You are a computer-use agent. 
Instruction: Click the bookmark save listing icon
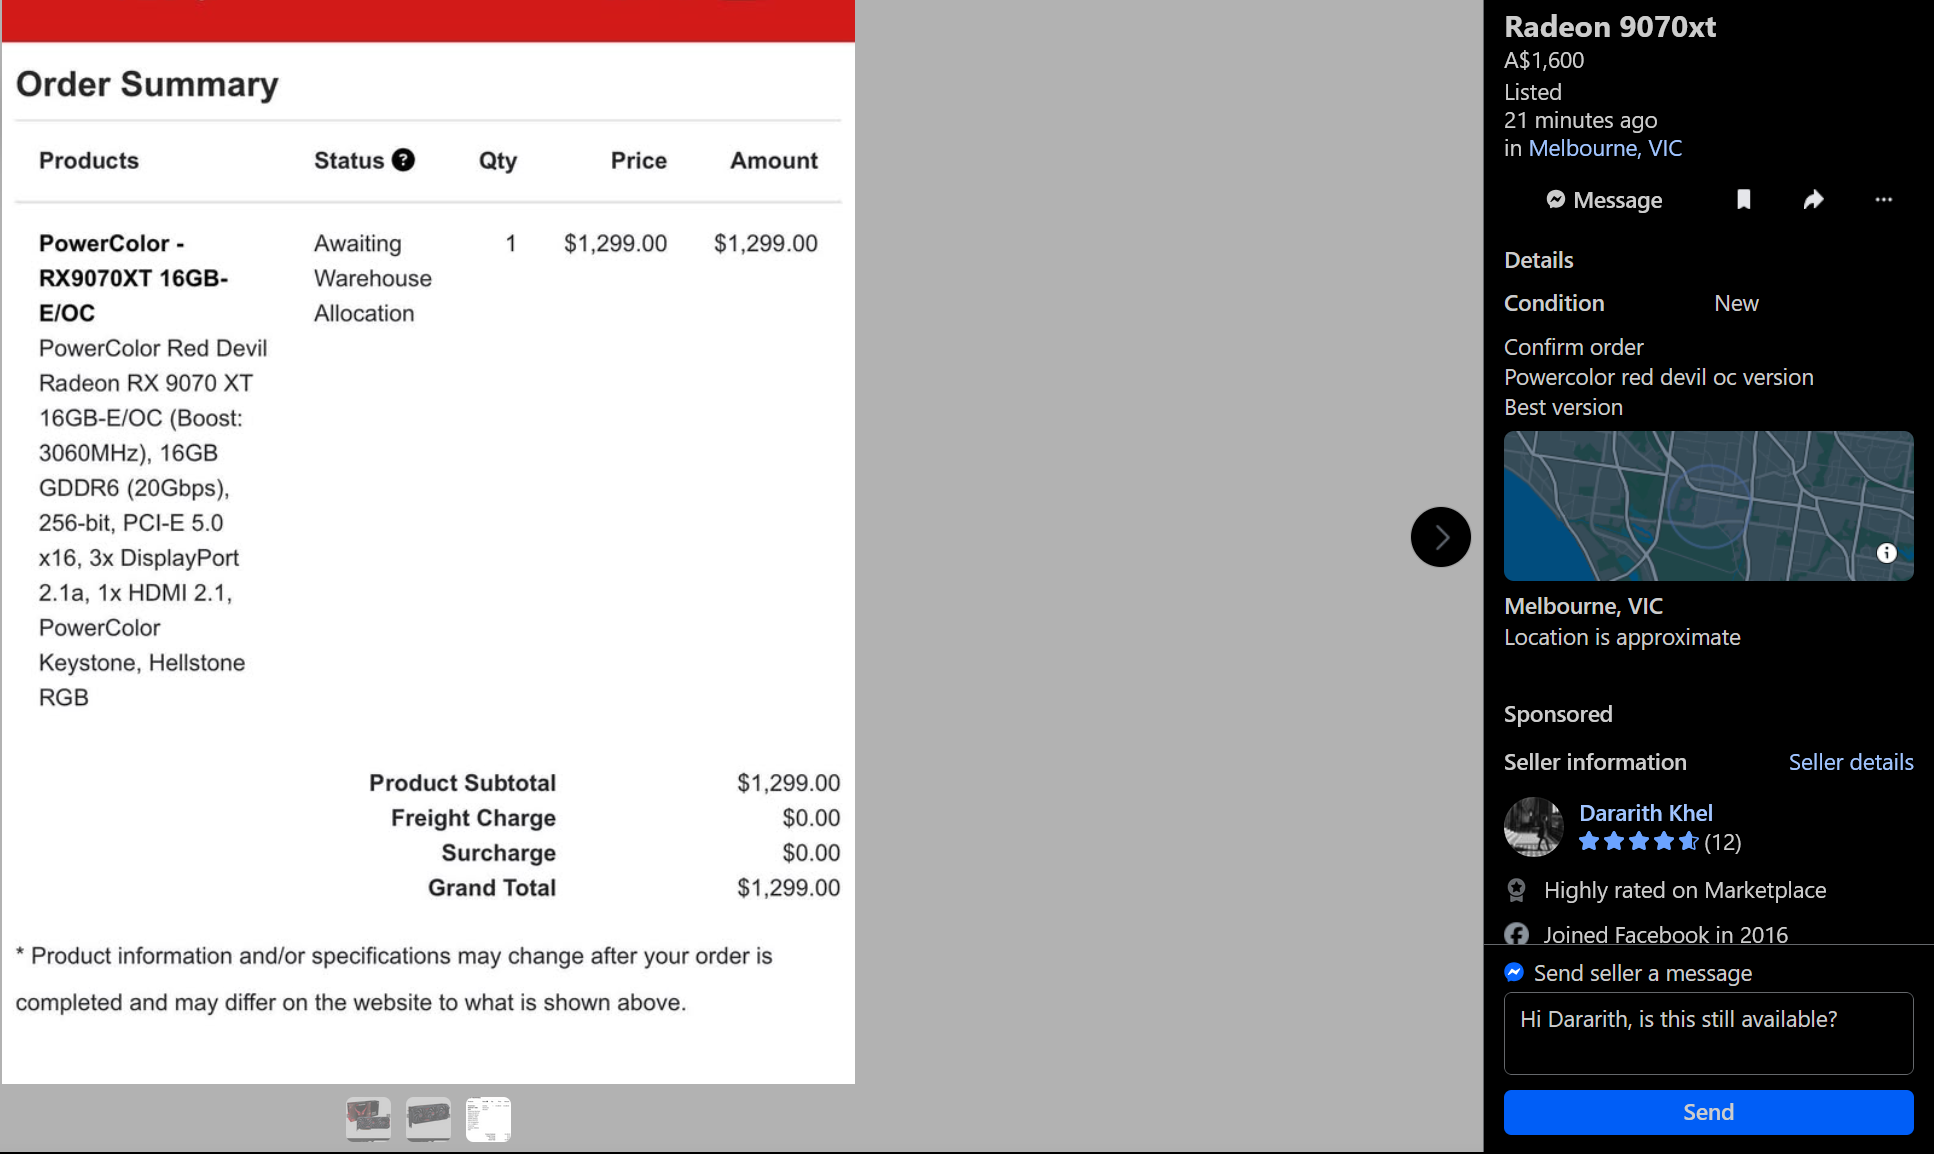pos(1743,200)
